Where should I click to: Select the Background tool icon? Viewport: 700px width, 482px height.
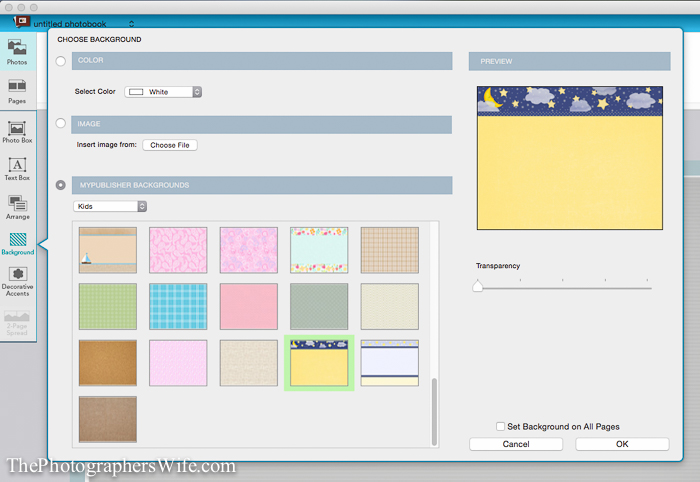coord(18,244)
